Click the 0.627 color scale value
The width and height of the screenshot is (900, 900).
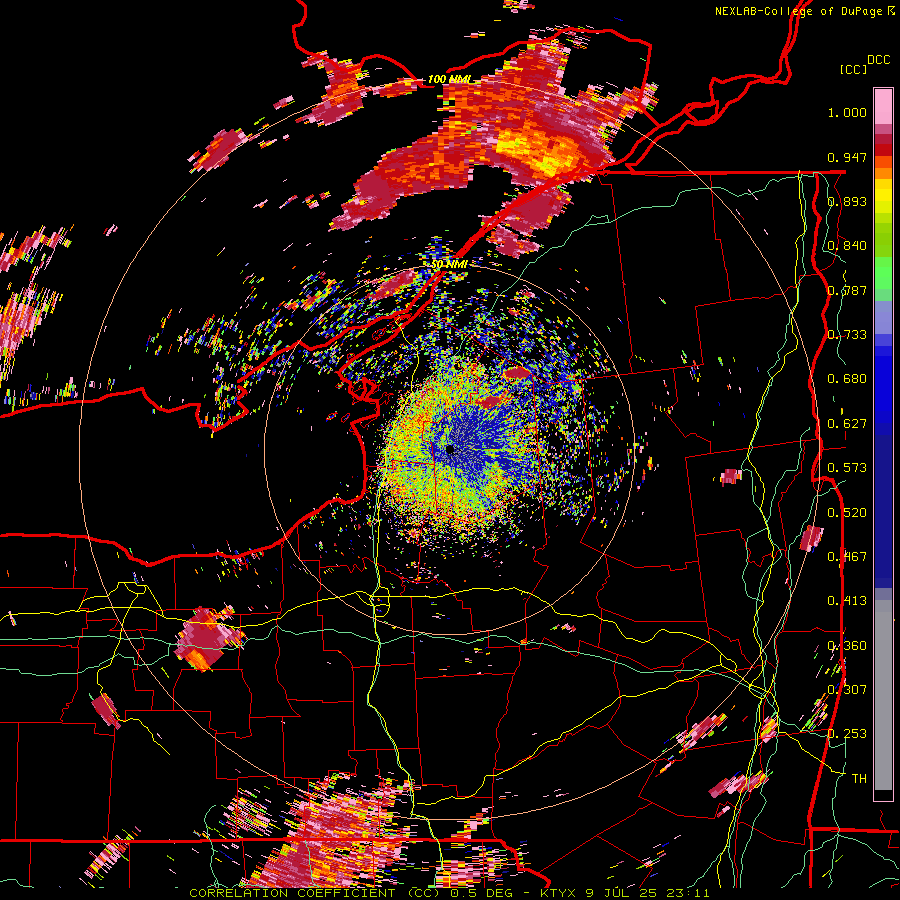pos(847,424)
